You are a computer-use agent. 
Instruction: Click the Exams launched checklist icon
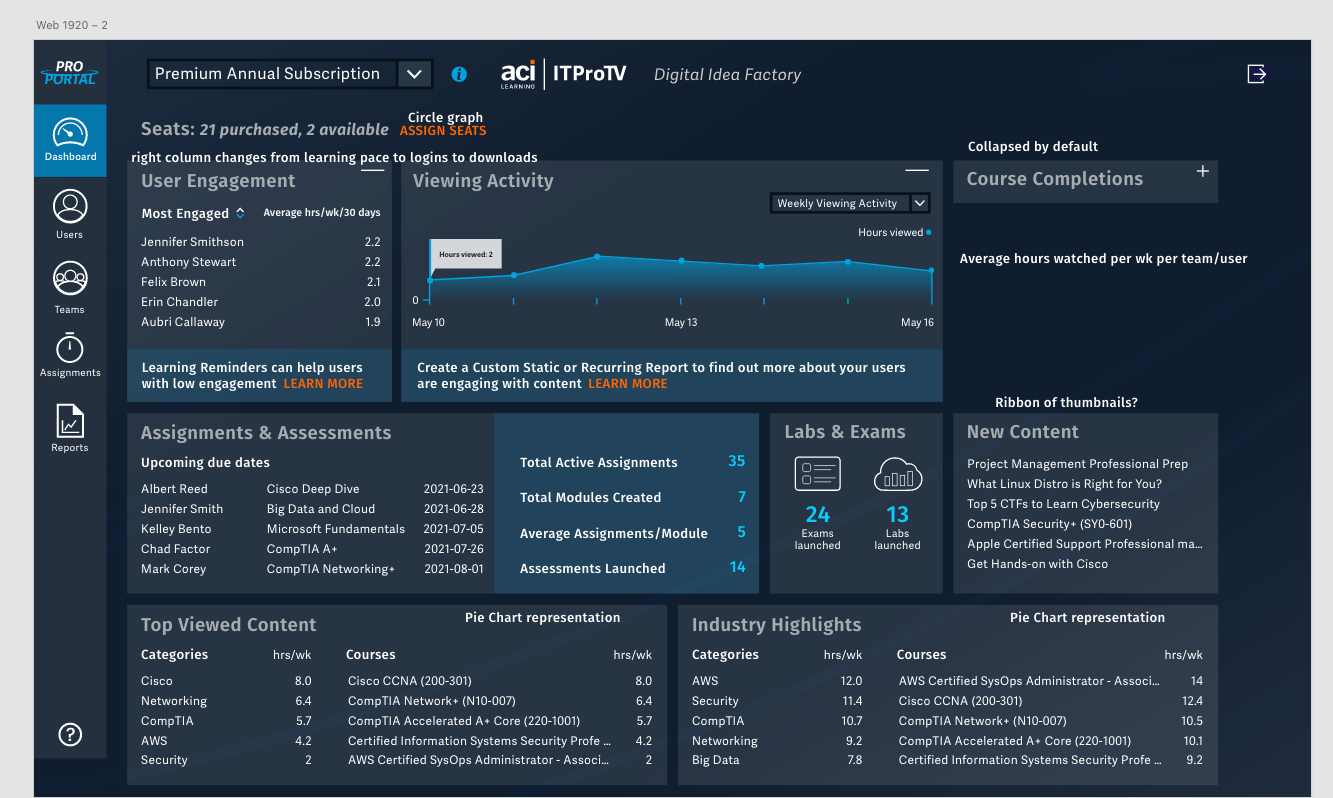(817, 474)
